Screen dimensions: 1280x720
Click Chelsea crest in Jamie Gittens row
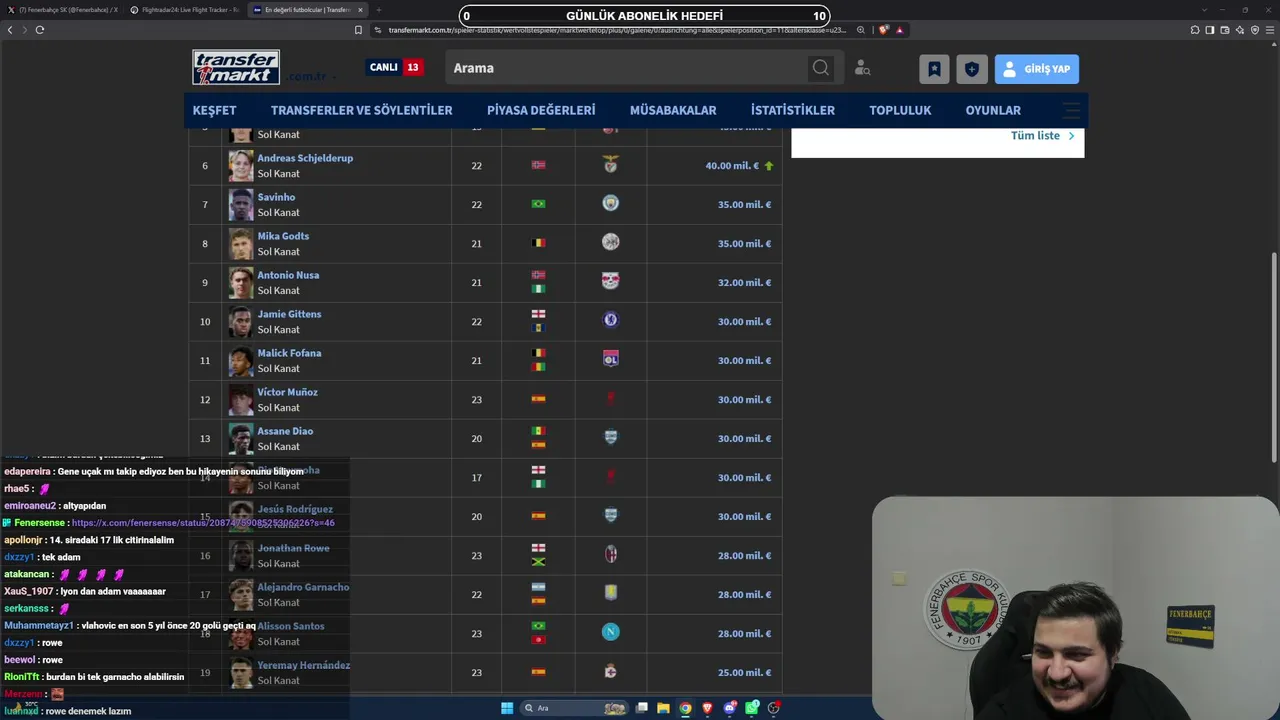611,321
